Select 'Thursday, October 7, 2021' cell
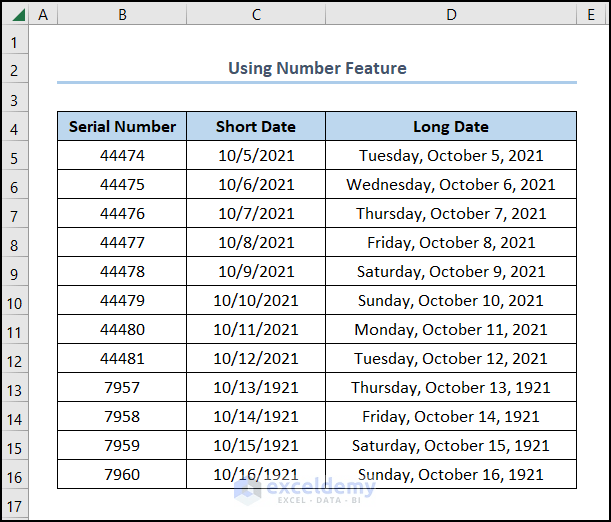This screenshot has width=611, height=522. (451, 213)
